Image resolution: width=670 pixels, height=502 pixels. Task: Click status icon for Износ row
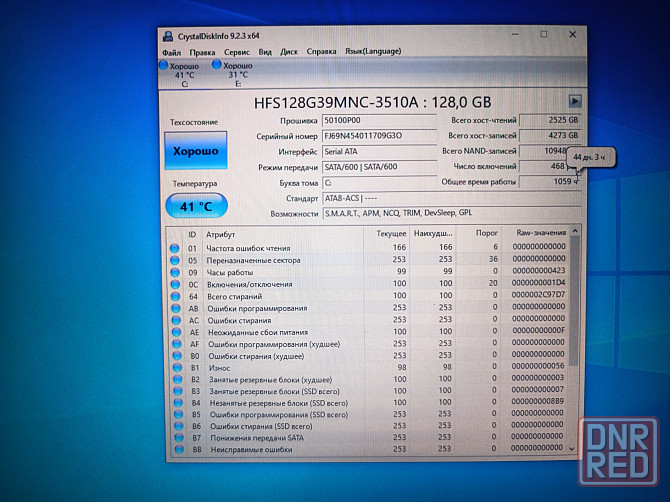(x=177, y=367)
